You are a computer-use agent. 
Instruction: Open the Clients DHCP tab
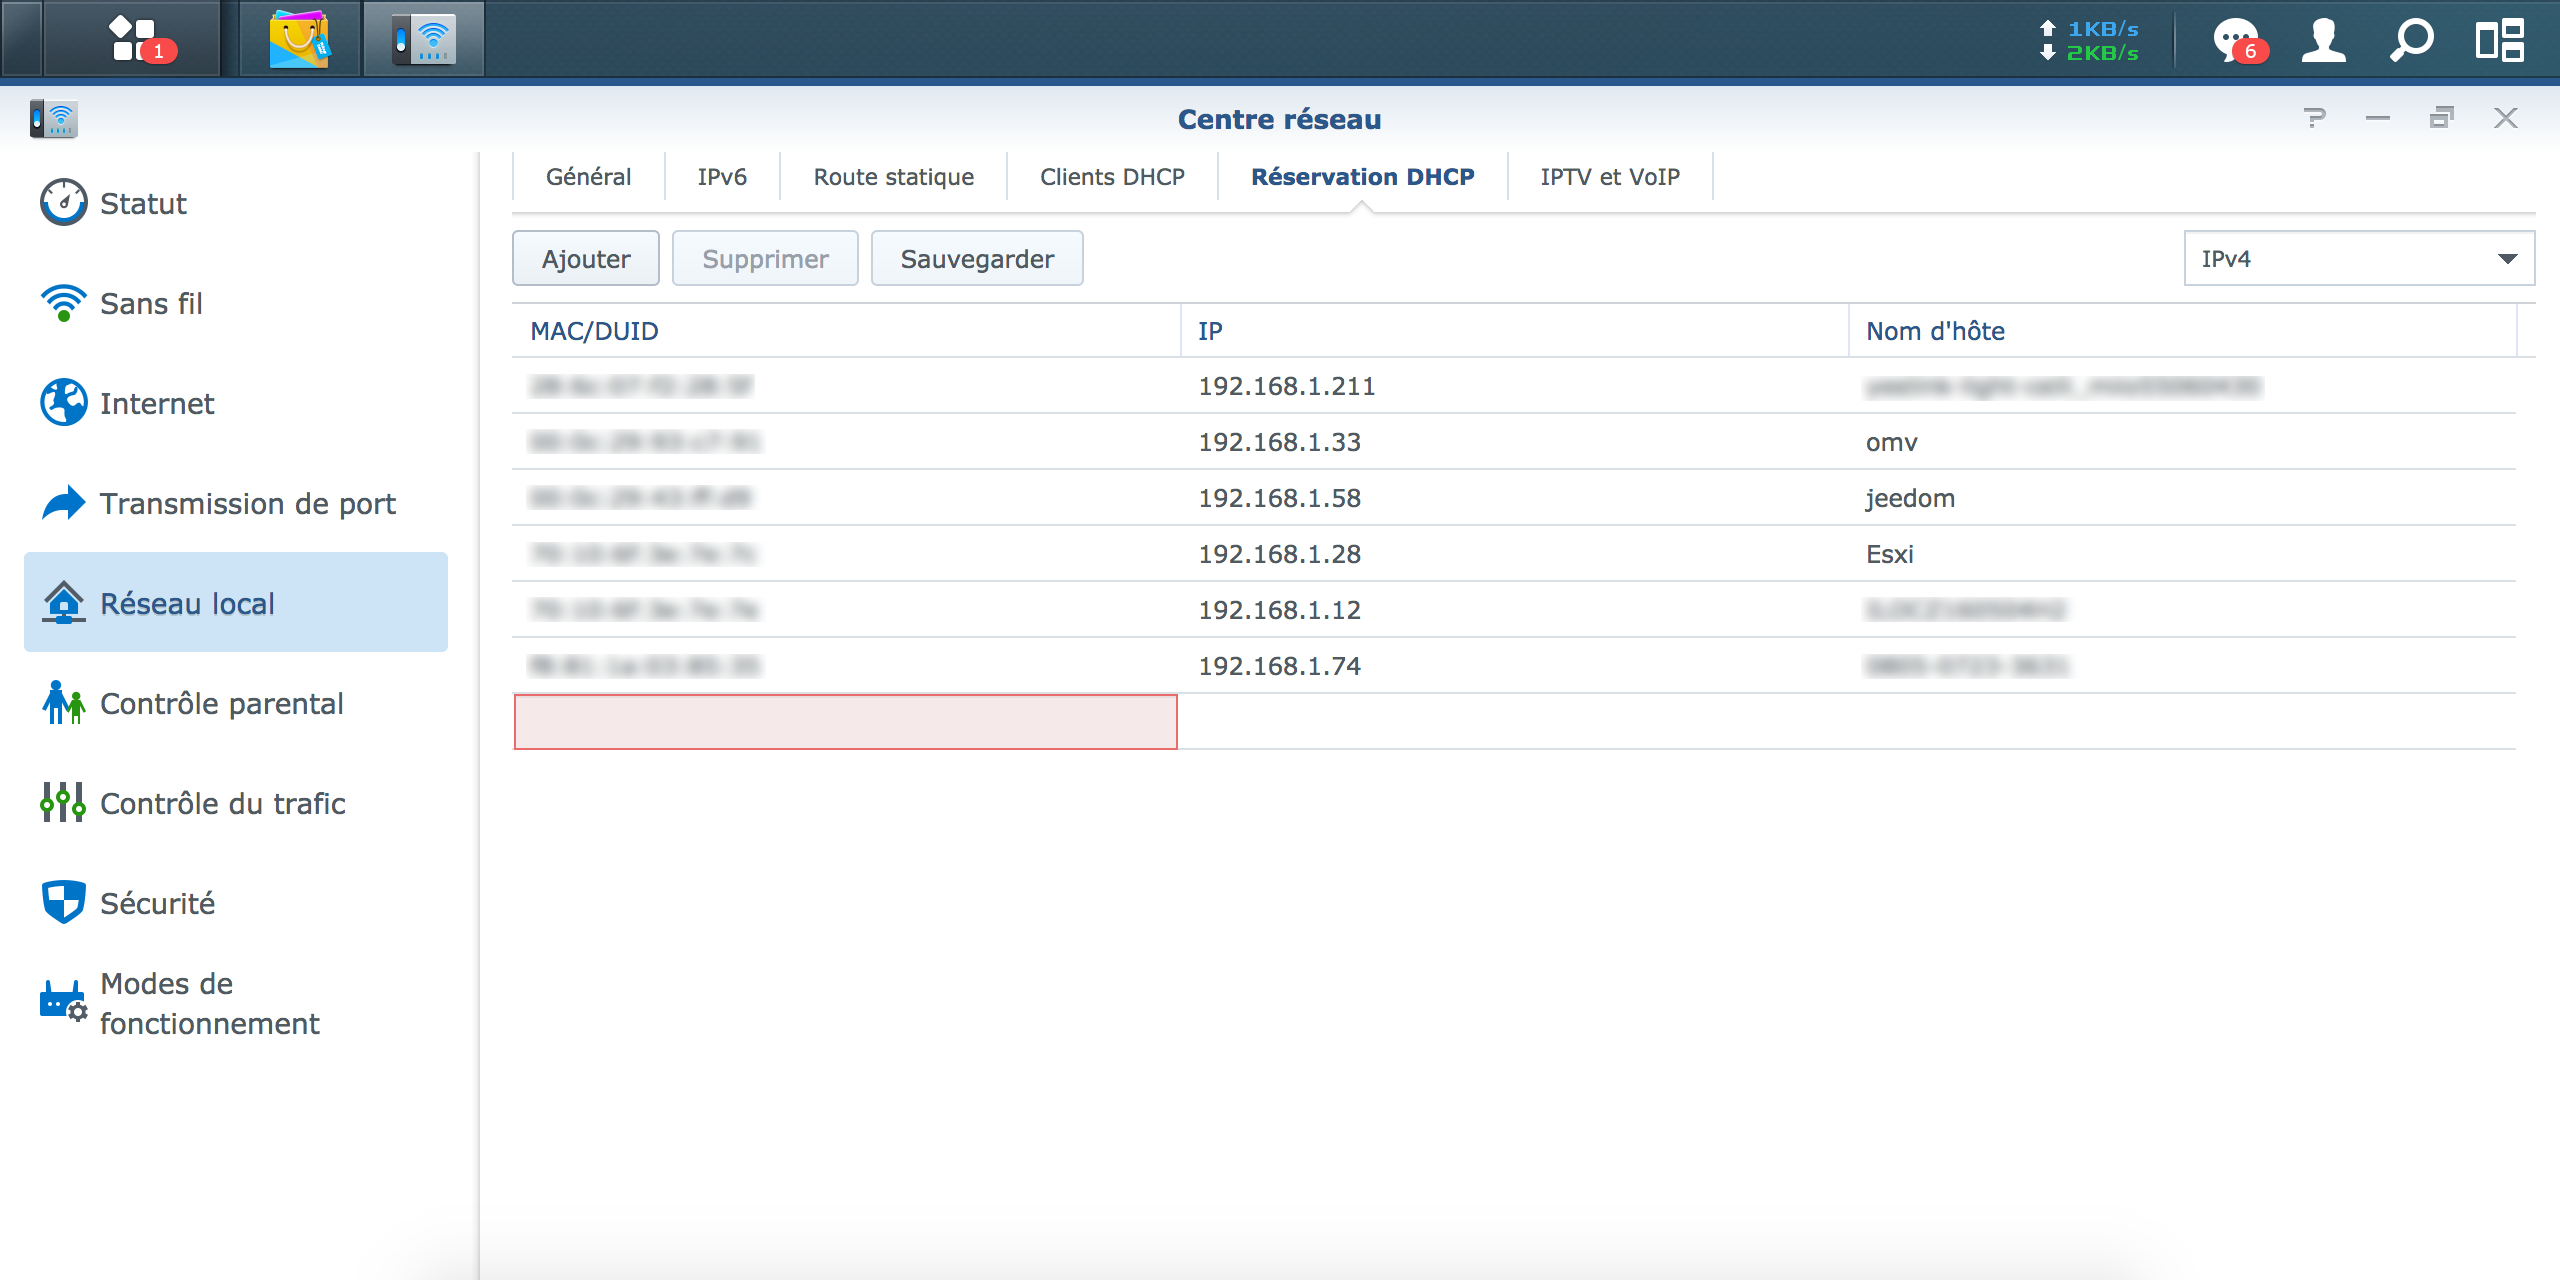[x=1112, y=177]
